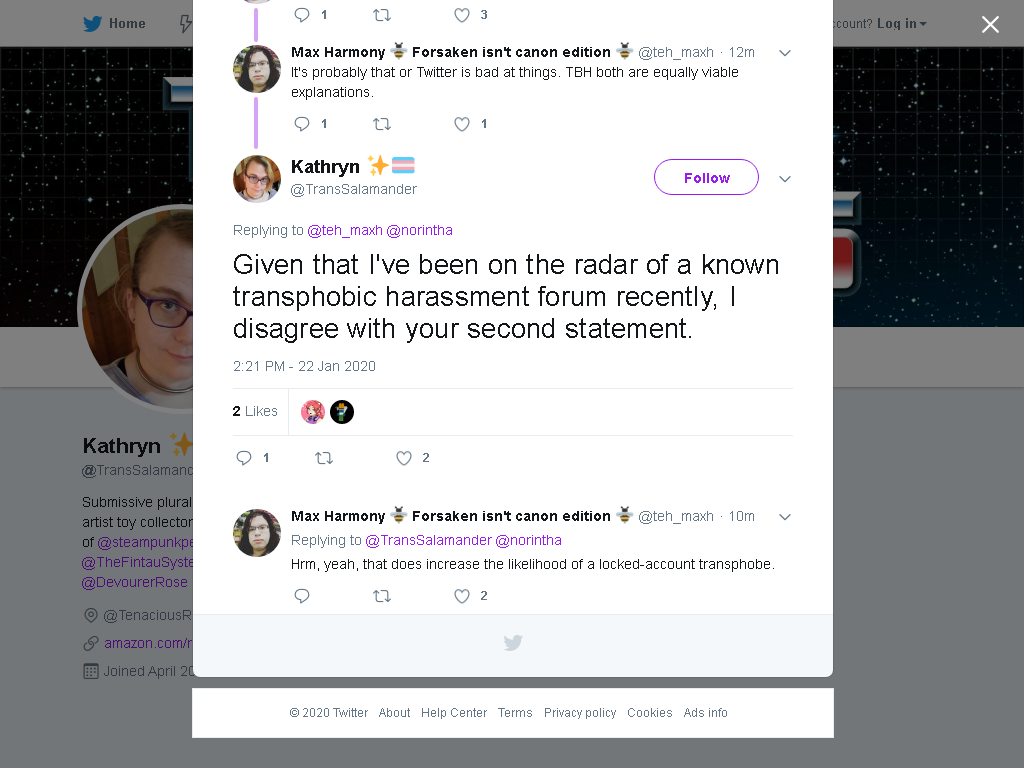Retweet Max Harmony's 12m tweet
Screen dimensions: 1024x768
[x=382, y=123]
